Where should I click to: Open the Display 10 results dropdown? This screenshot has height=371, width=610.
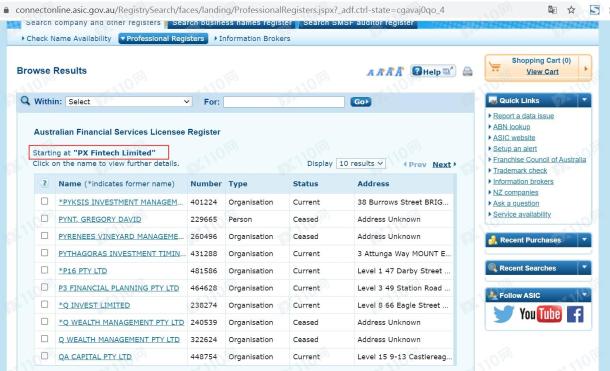(361, 163)
